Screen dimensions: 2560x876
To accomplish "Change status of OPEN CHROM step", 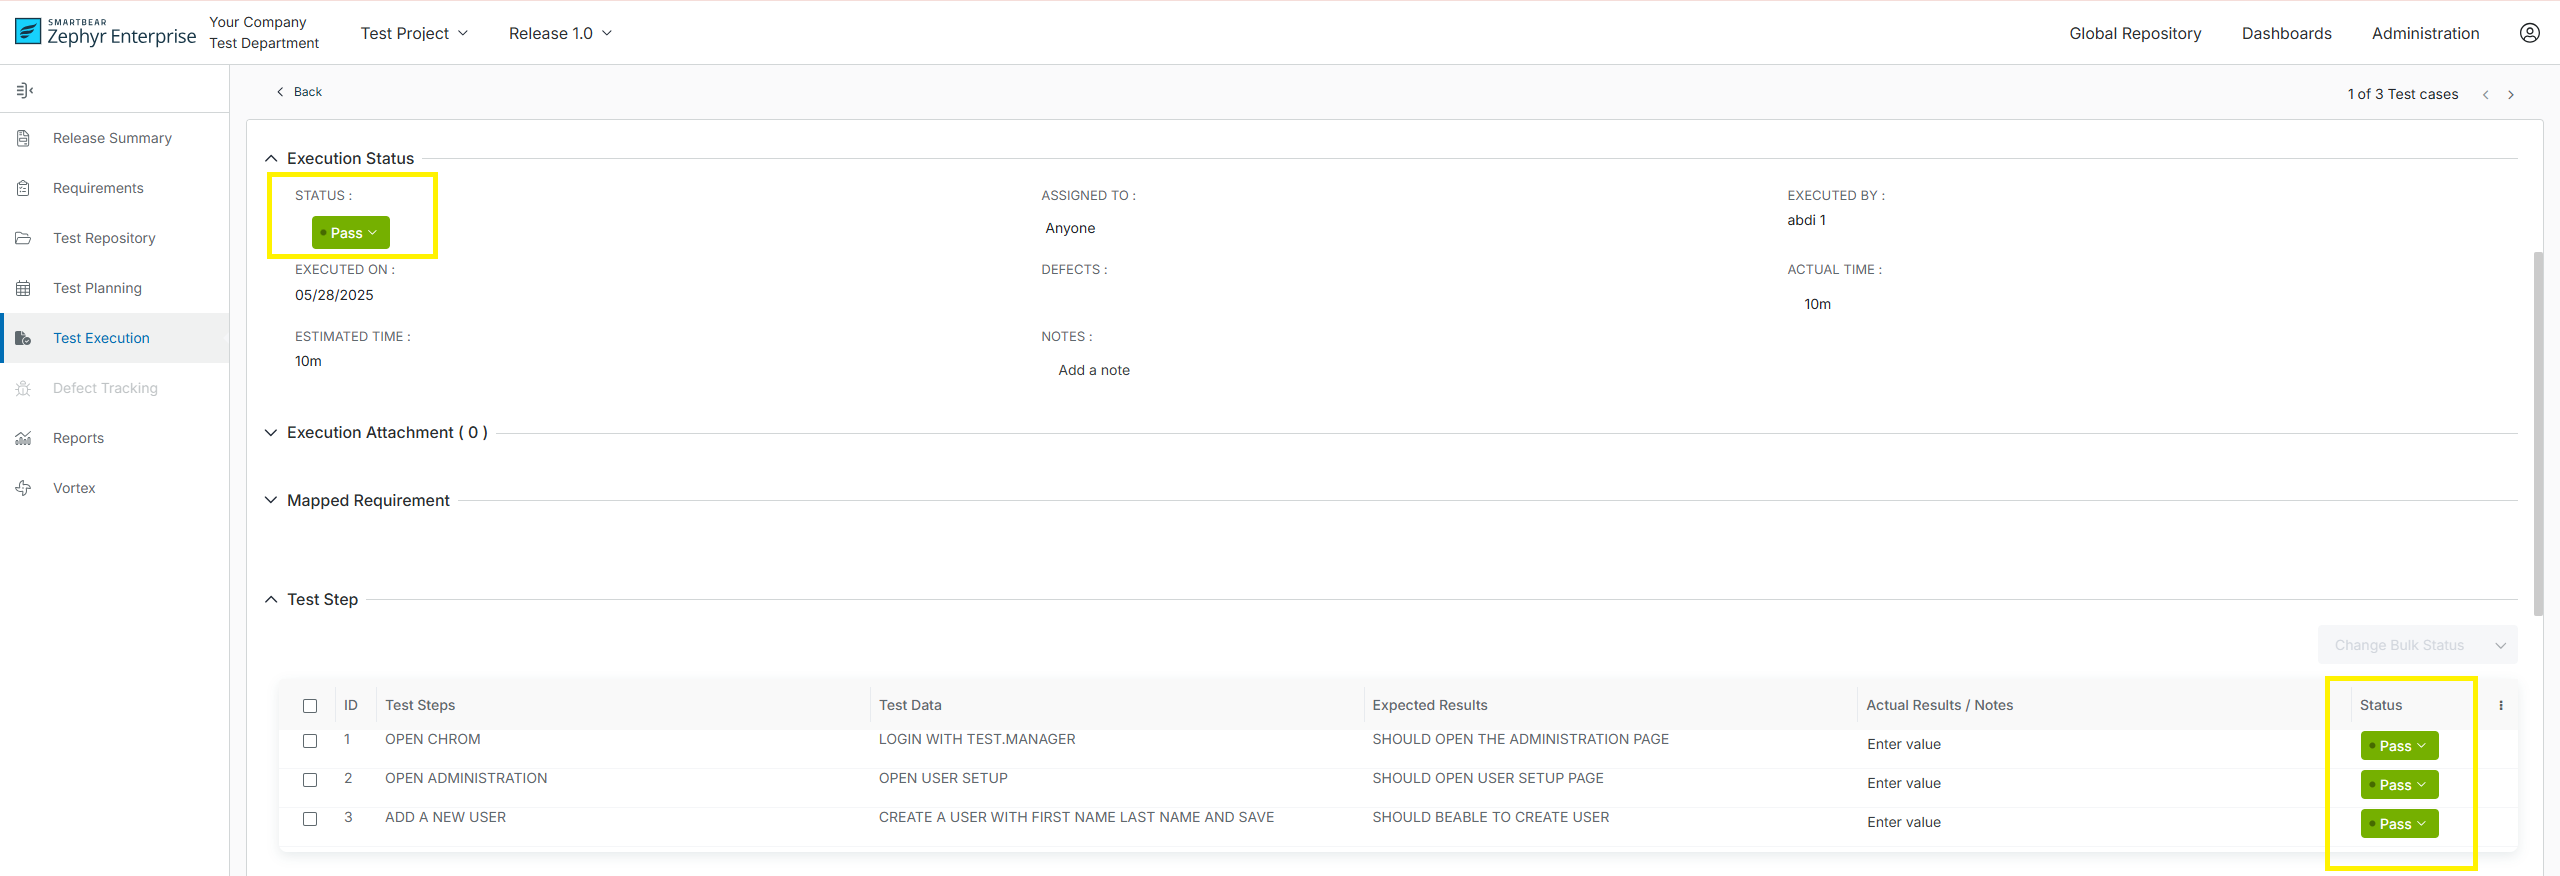I will pyautogui.click(x=2399, y=746).
